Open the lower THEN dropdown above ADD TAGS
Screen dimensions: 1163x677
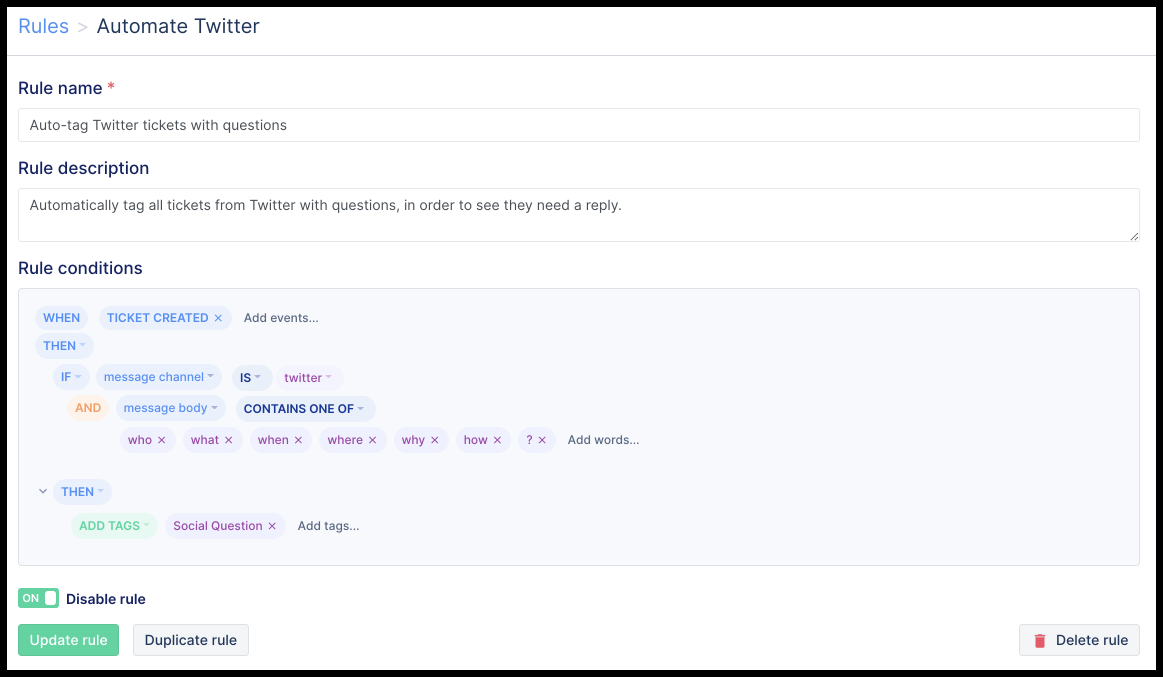[82, 492]
